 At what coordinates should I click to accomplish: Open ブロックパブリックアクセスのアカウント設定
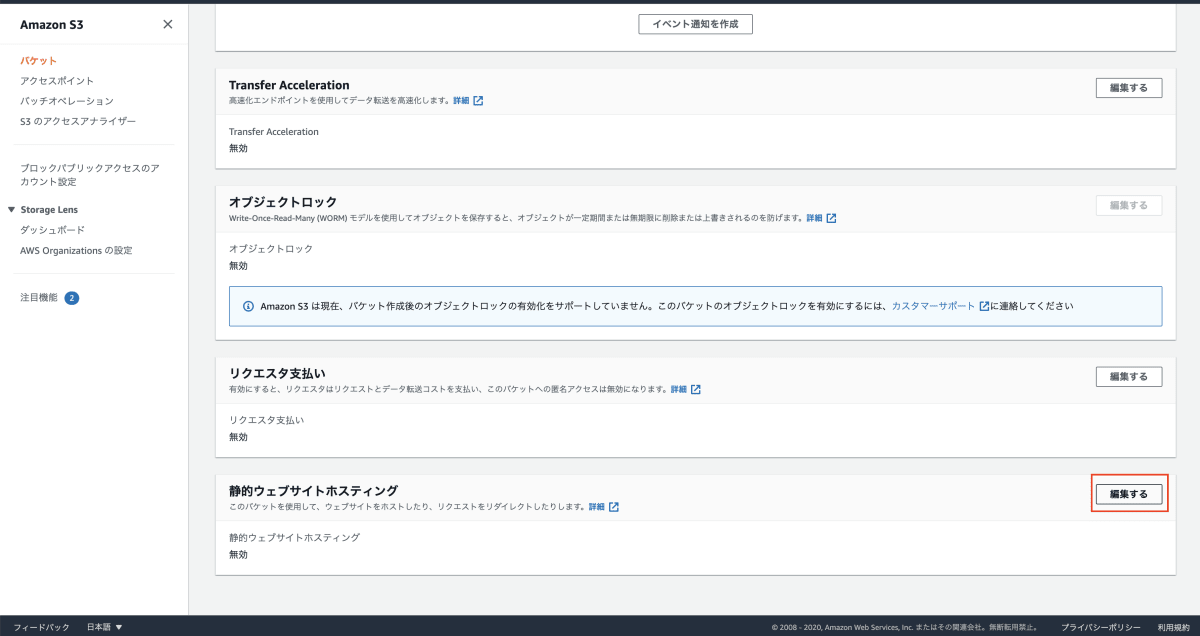tap(90, 175)
